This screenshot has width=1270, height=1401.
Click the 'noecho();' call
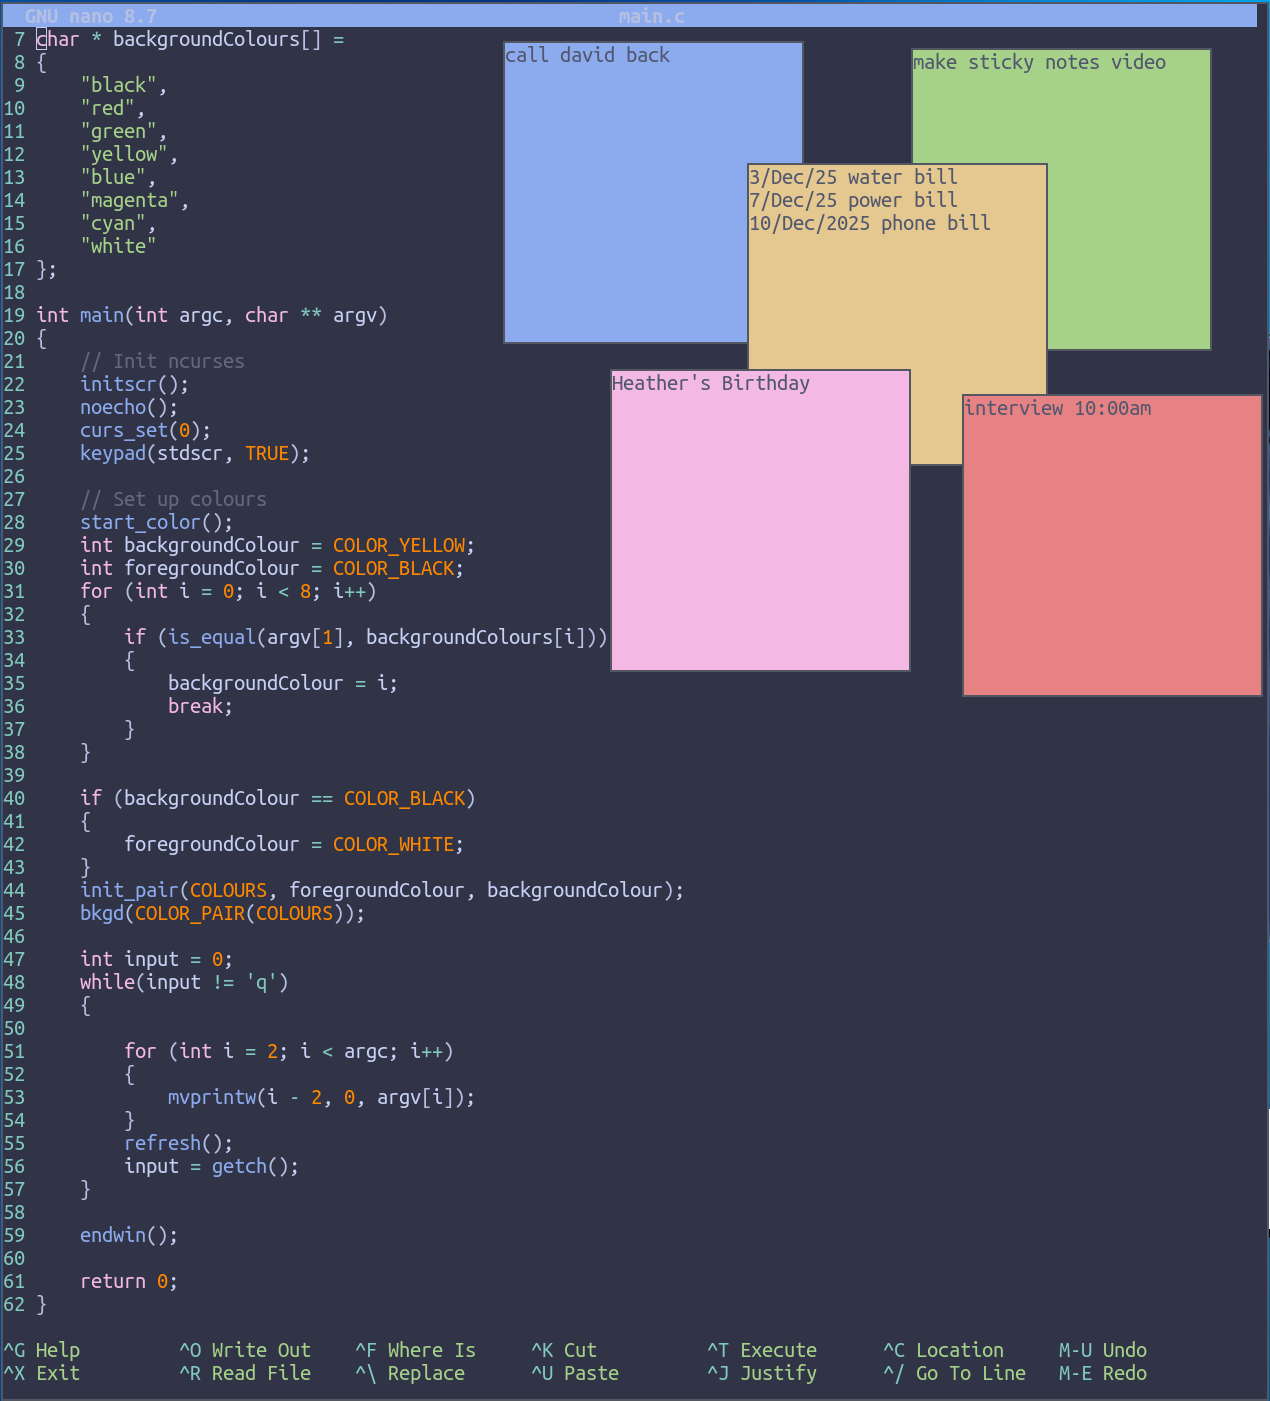pyautogui.click(x=129, y=407)
